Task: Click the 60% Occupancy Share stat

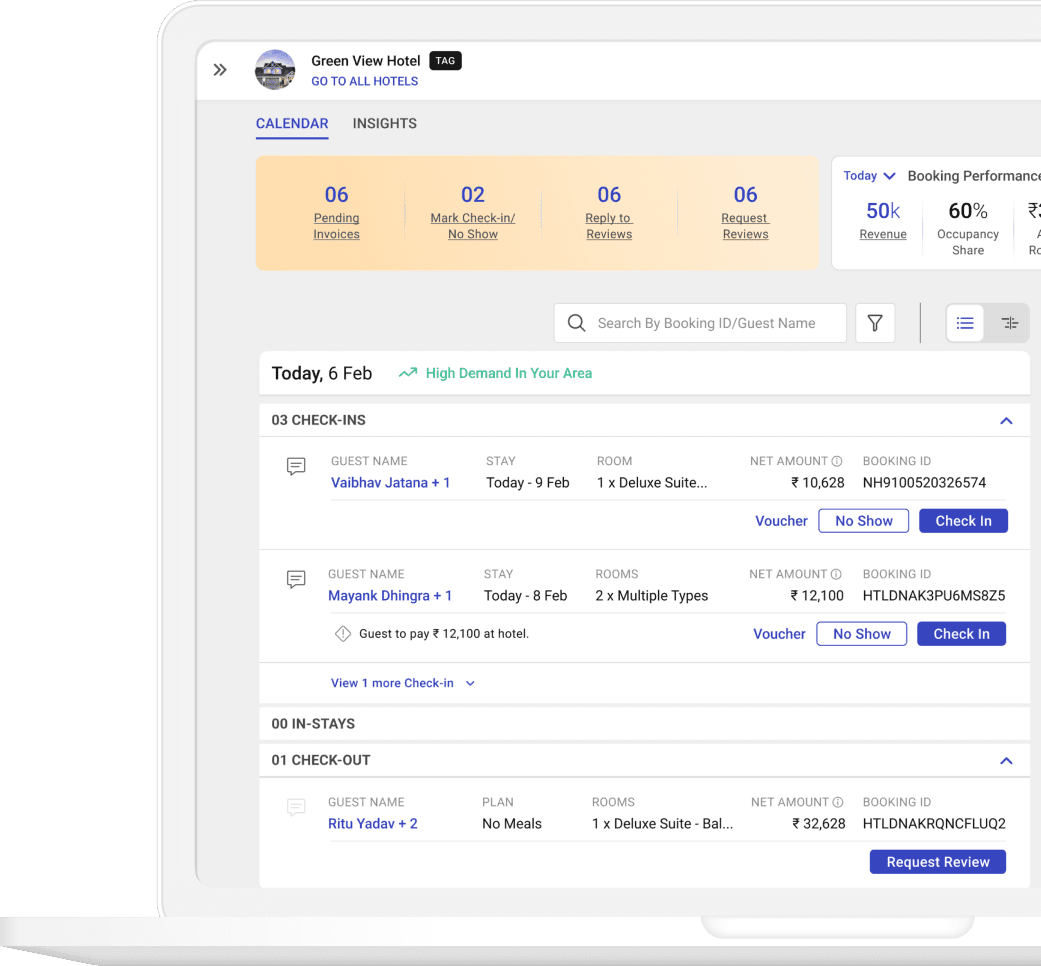Action: (x=967, y=228)
